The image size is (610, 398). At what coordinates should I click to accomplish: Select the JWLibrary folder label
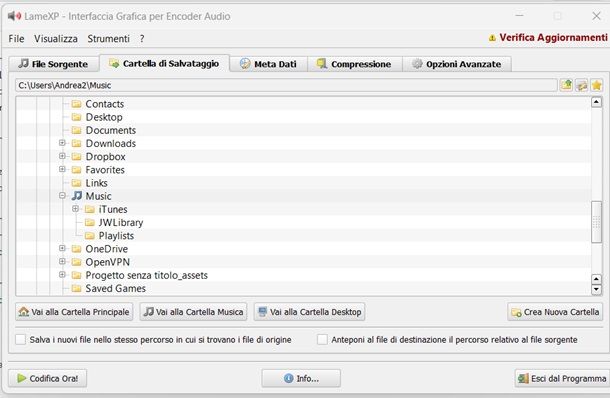coord(121,223)
